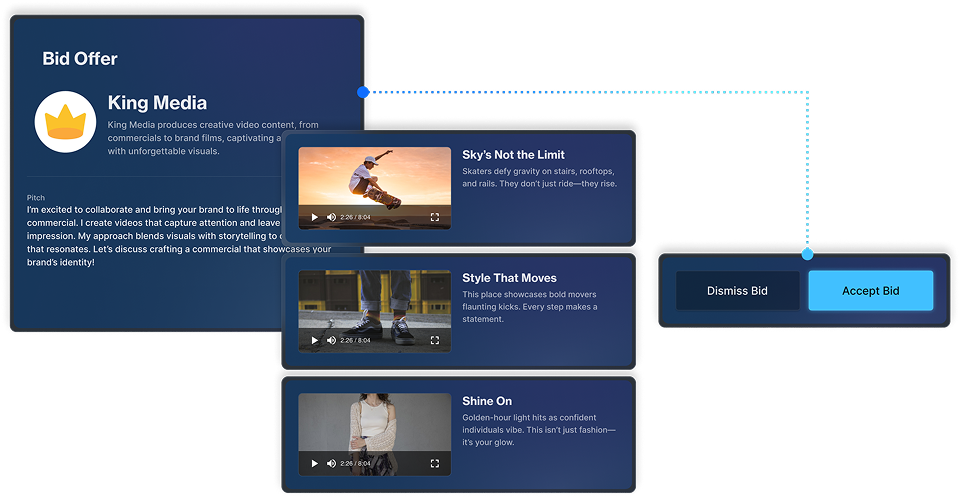
Task: Open the Sky's Not the Limit title
Action: pyautogui.click(x=513, y=155)
